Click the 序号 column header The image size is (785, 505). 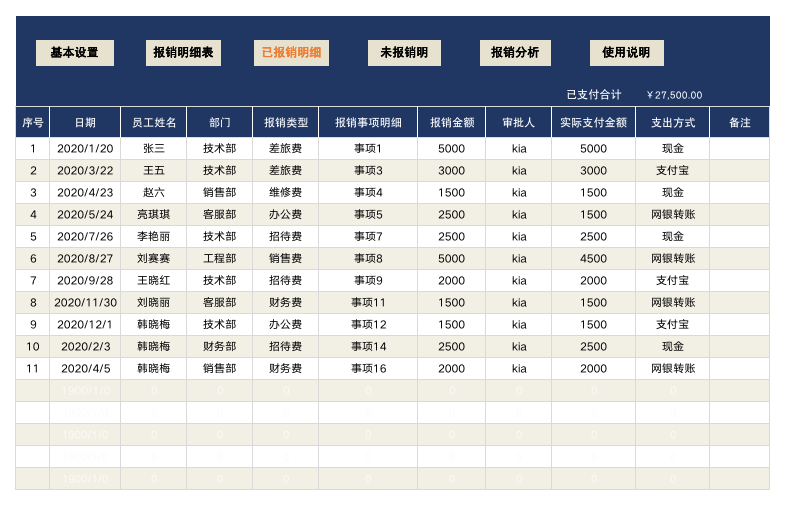(x=33, y=122)
